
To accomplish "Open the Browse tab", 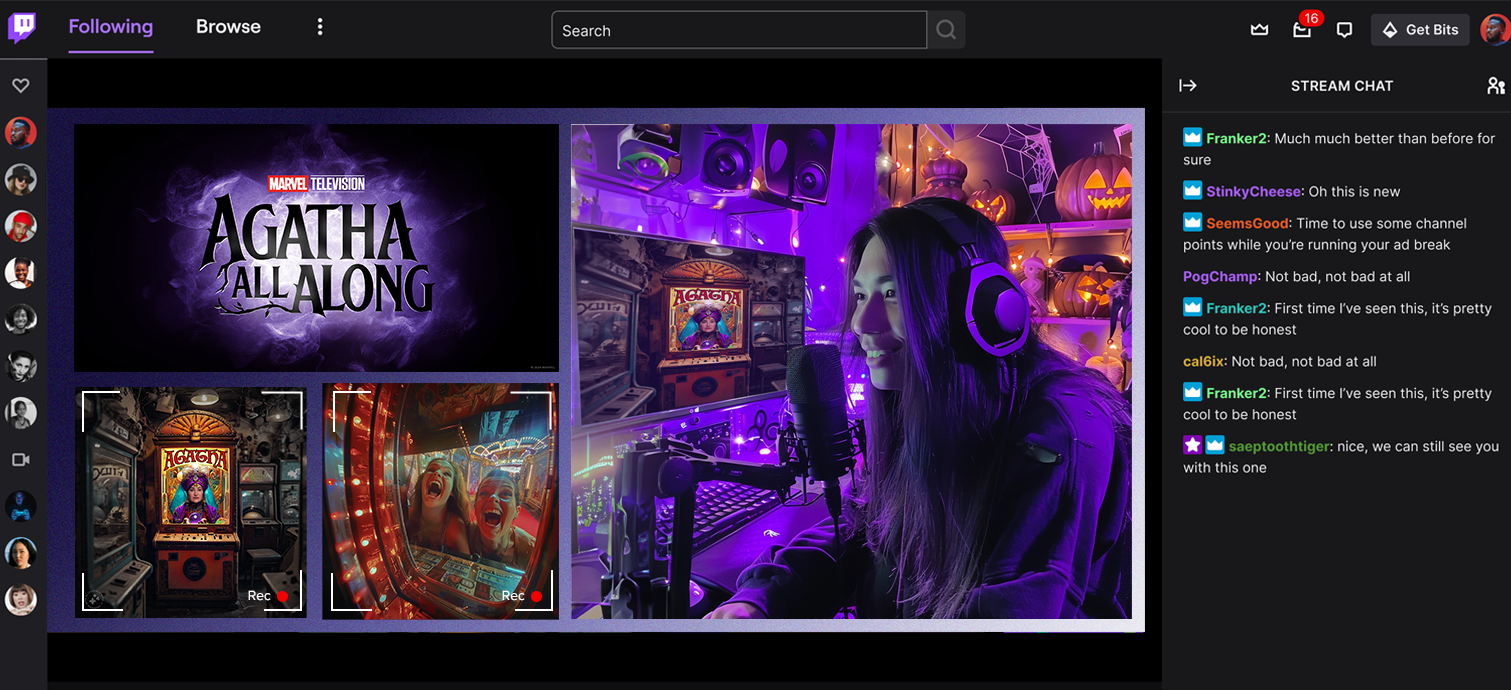I will 228,27.
